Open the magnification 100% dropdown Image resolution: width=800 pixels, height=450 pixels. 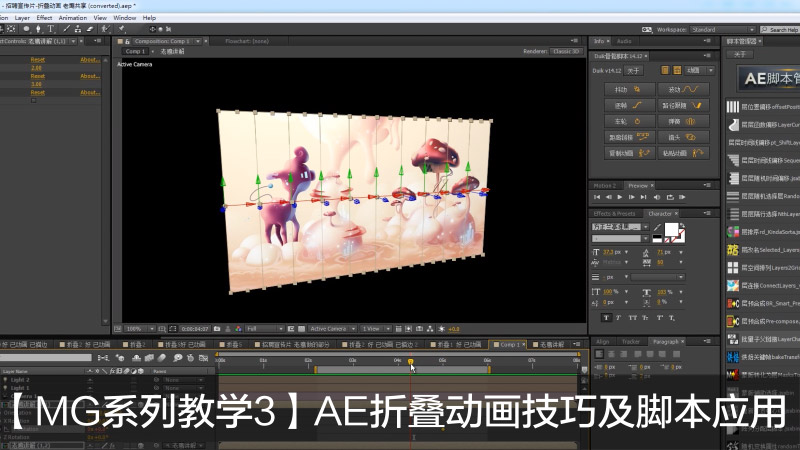pos(139,329)
